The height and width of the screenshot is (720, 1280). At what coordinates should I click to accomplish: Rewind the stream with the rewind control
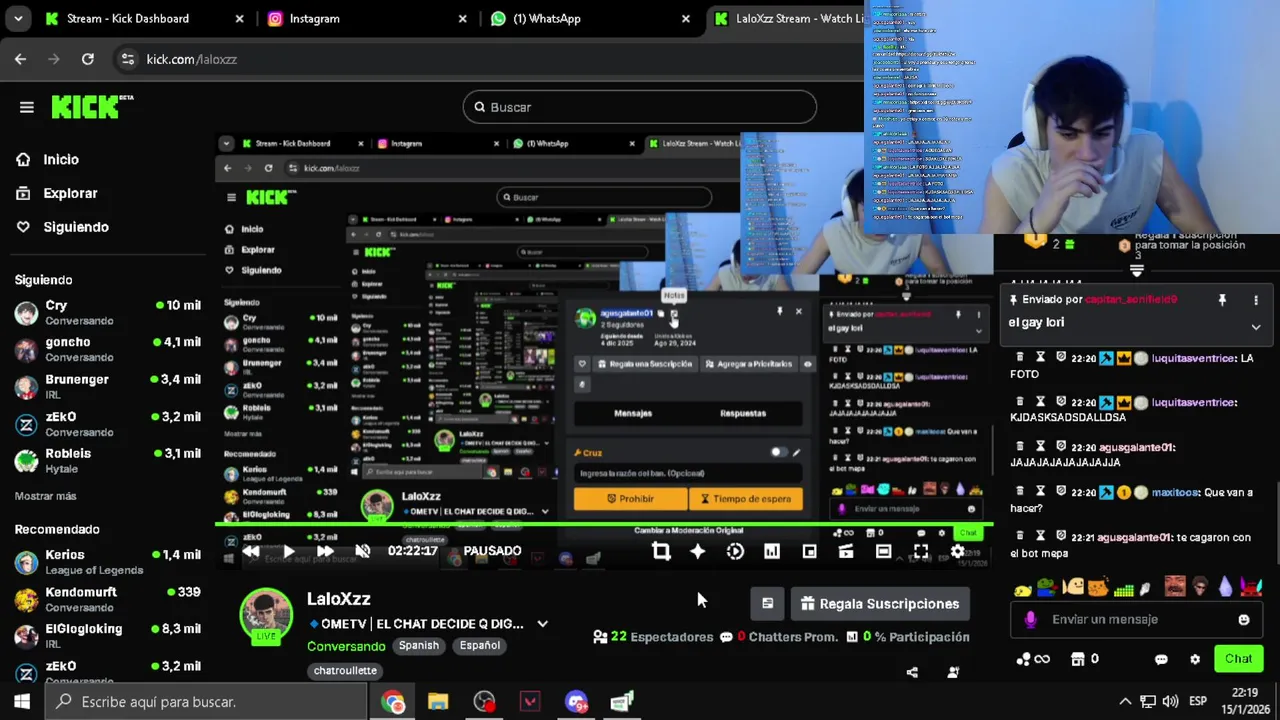click(x=251, y=551)
